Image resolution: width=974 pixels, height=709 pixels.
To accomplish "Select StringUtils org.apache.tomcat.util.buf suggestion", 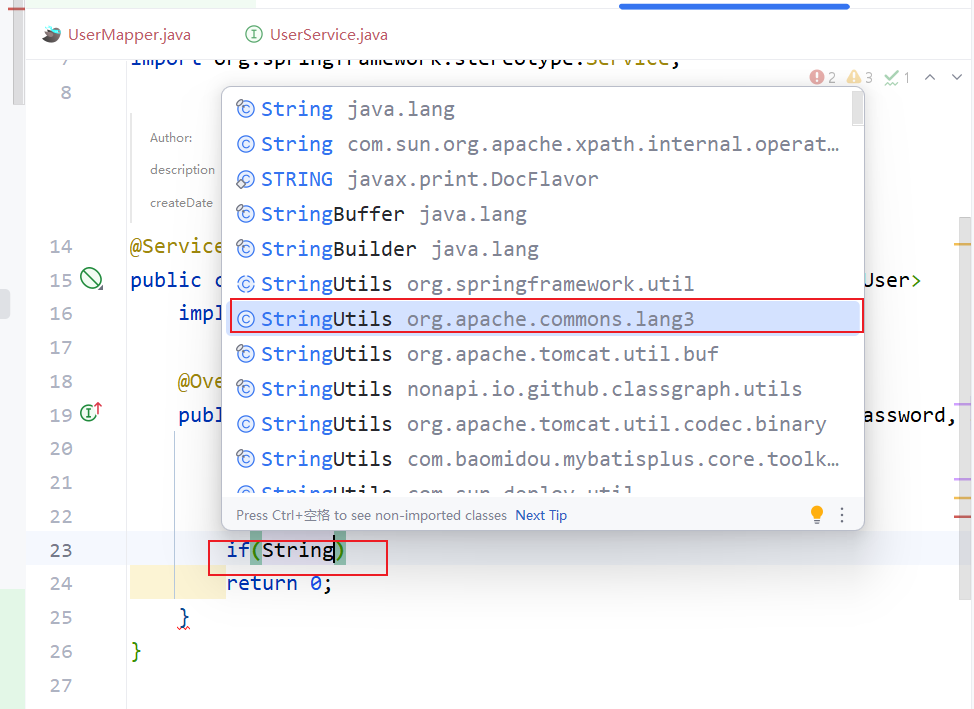I will (x=542, y=354).
